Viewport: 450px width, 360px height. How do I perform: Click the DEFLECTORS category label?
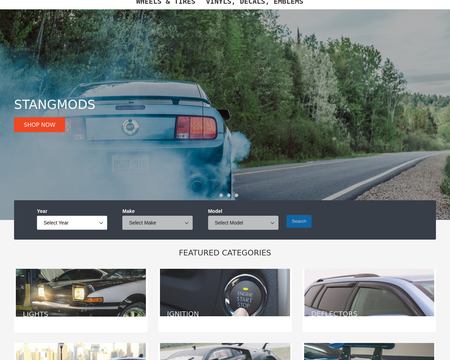pyautogui.click(x=334, y=314)
